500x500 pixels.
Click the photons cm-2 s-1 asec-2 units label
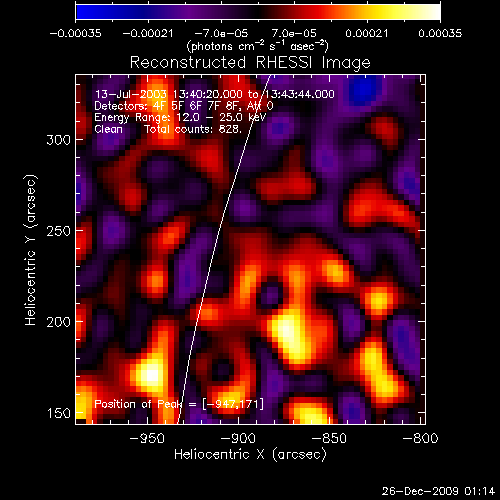tap(258, 46)
